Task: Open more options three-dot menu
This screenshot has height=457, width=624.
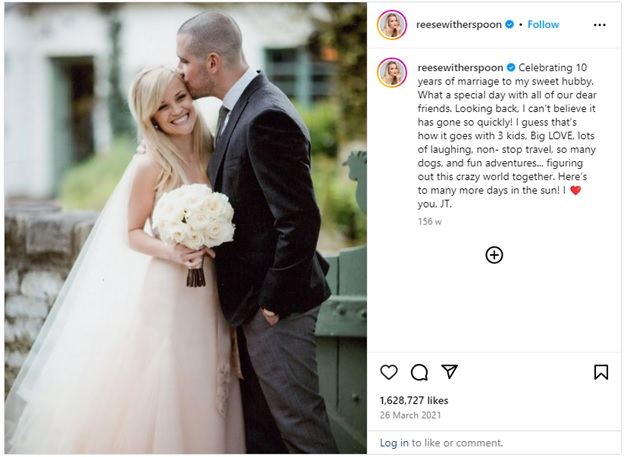Action: [x=599, y=25]
